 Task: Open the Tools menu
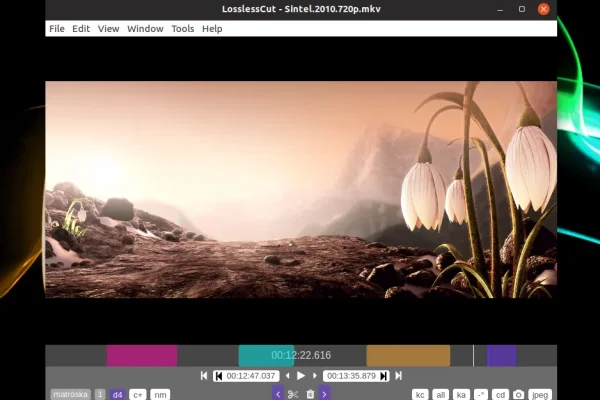(x=182, y=29)
